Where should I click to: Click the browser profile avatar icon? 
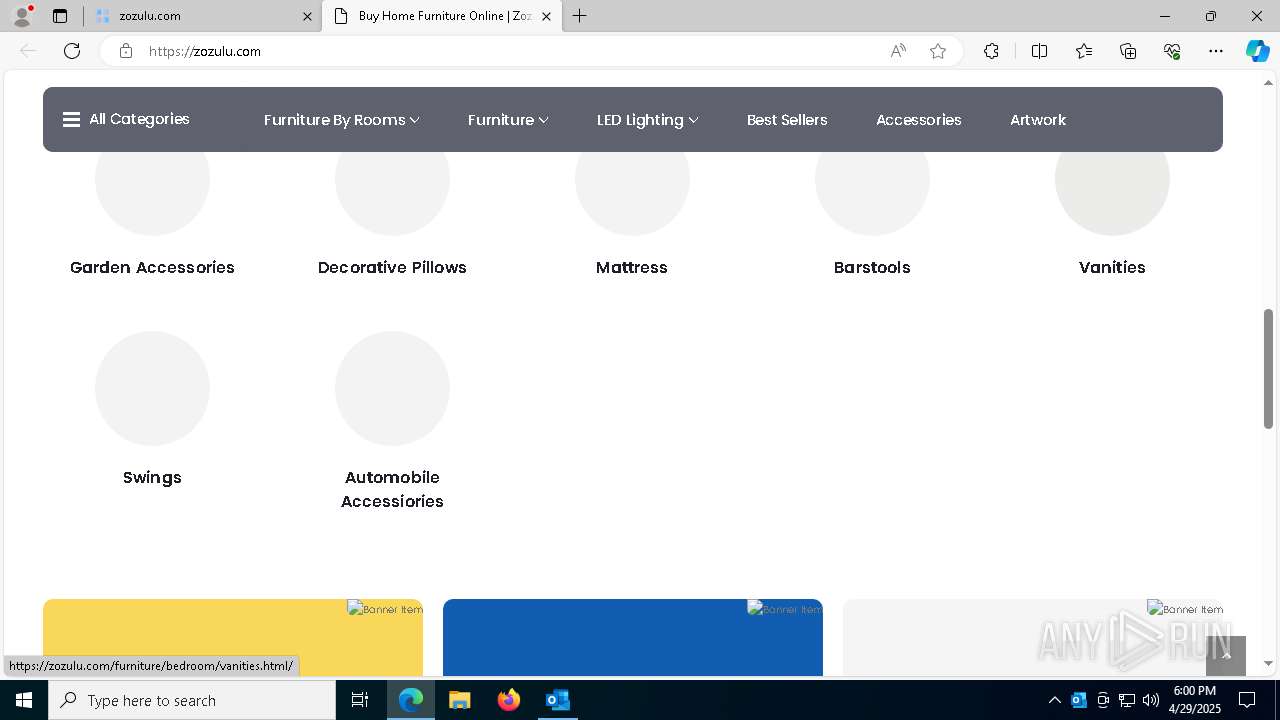(22, 16)
